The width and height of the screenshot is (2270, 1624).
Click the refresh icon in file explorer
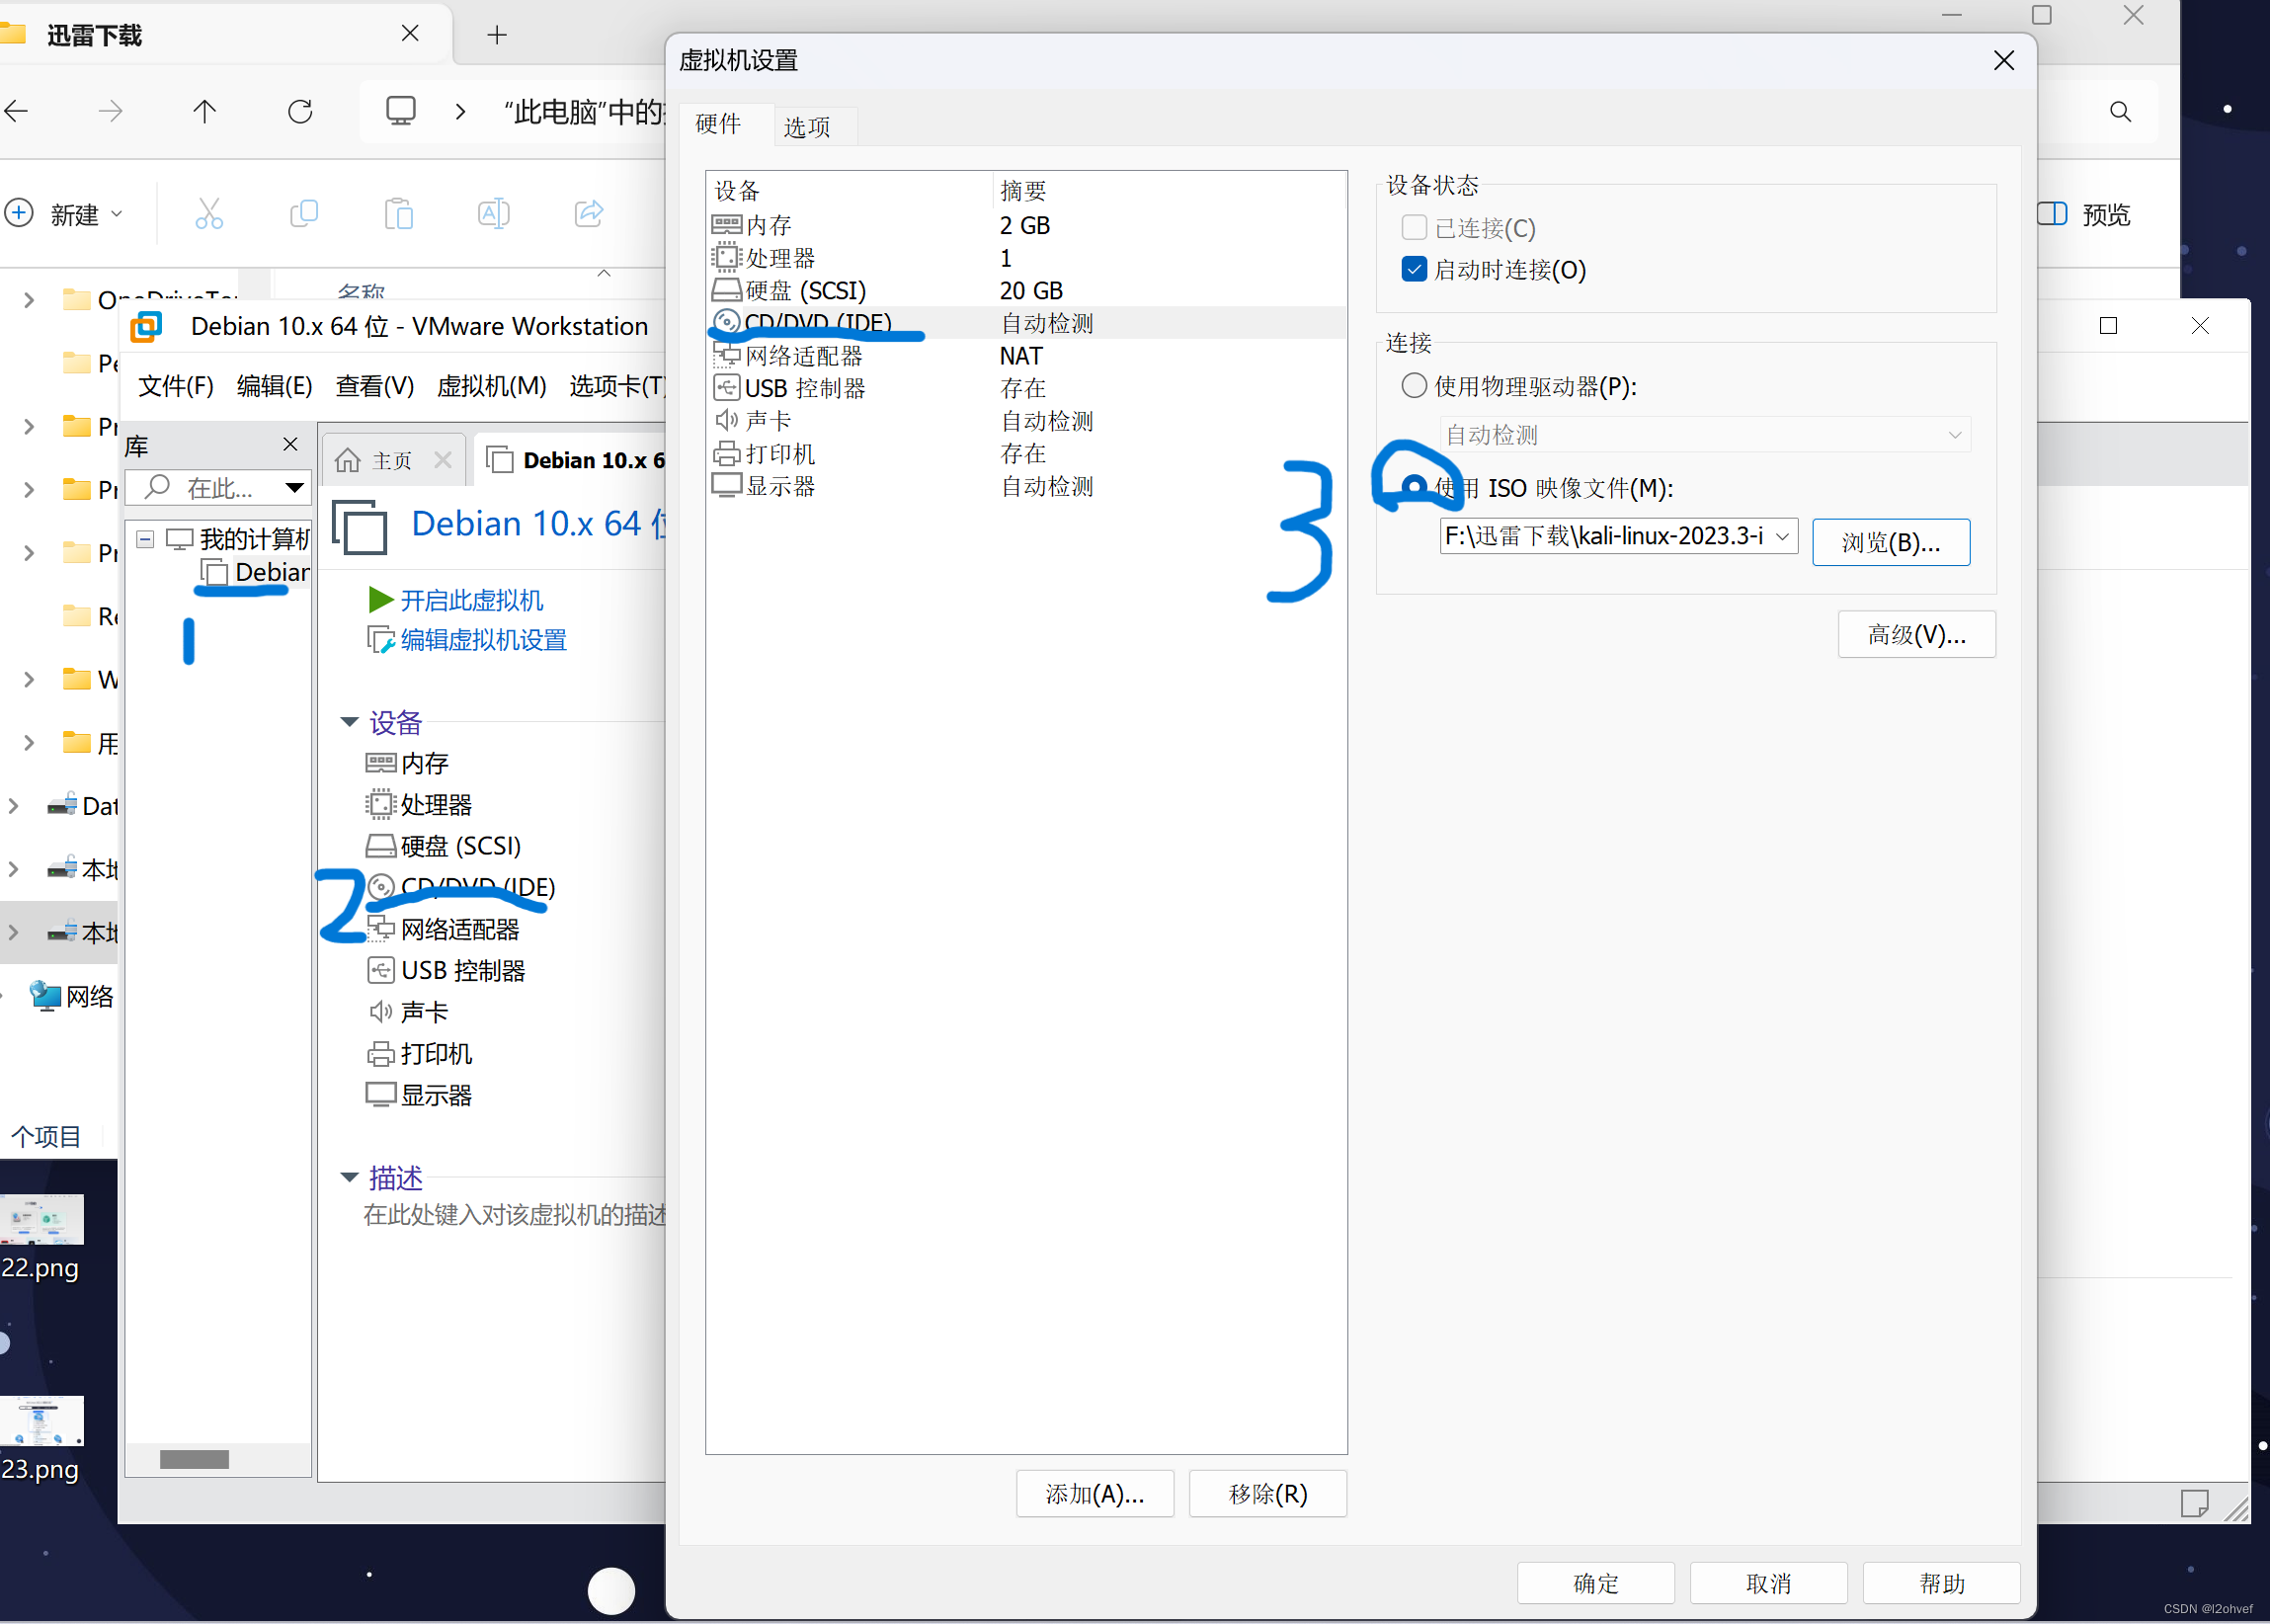(300, 111)
